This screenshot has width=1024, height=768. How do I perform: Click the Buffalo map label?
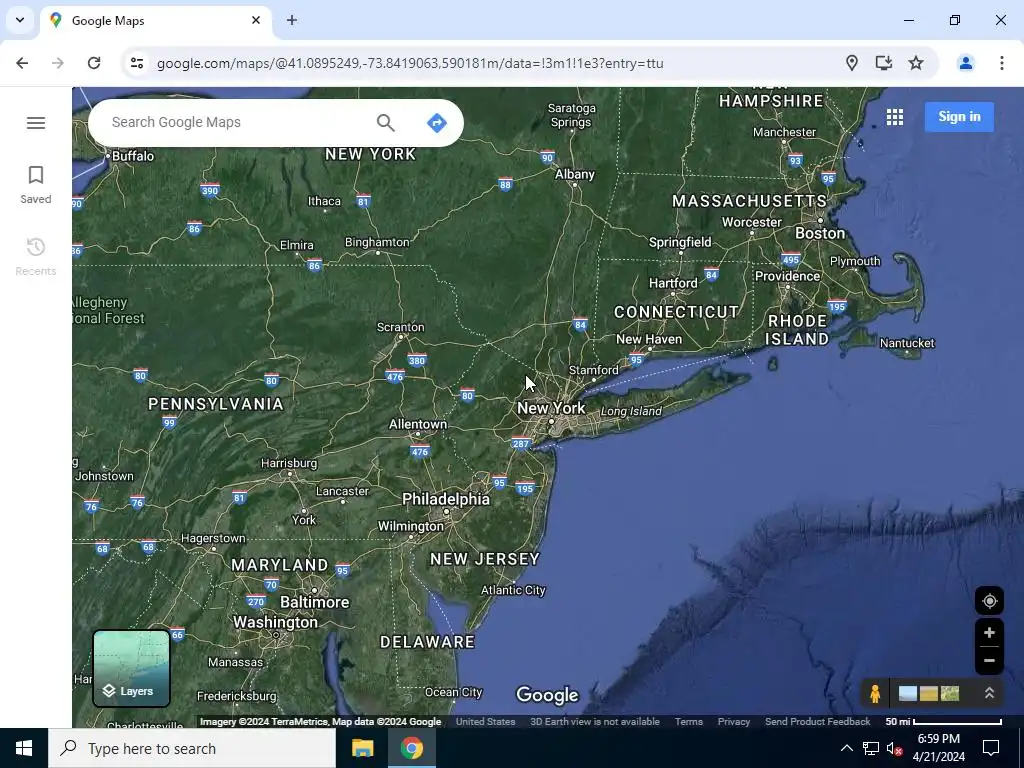tap(133, 155)
